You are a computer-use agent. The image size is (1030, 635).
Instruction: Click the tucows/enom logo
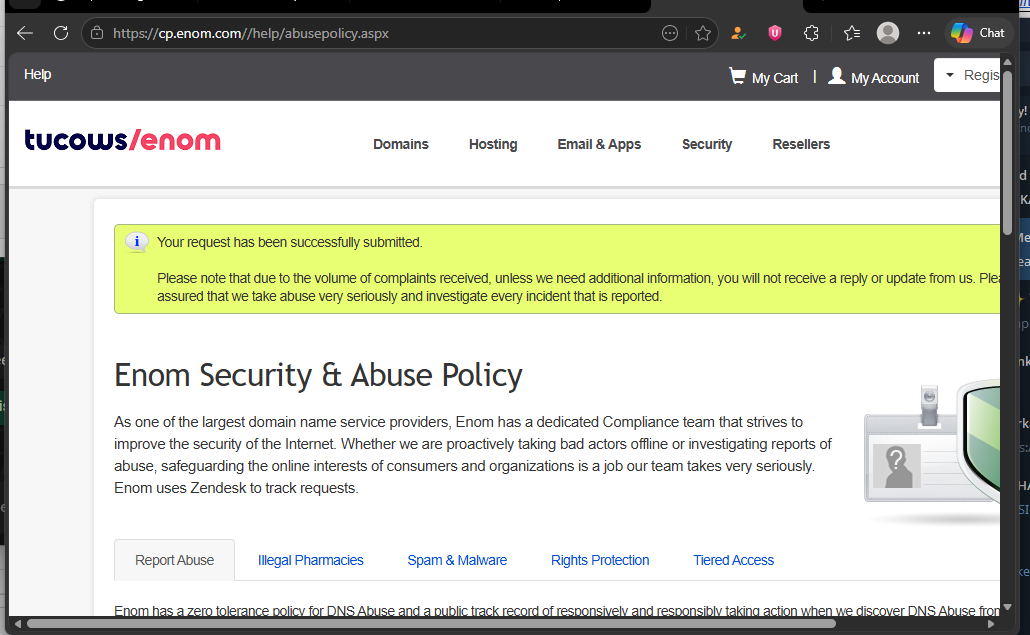point(122,140)
